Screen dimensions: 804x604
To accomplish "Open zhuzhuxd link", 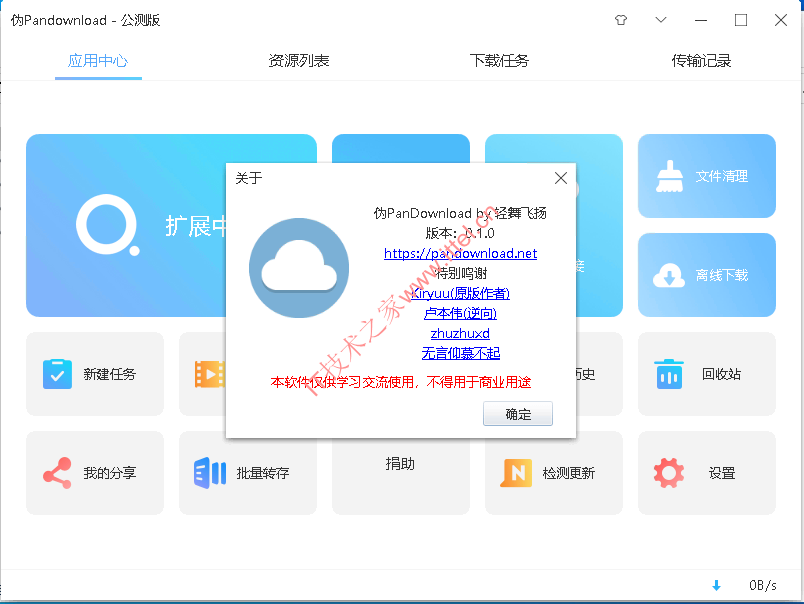I will point(460,333).
